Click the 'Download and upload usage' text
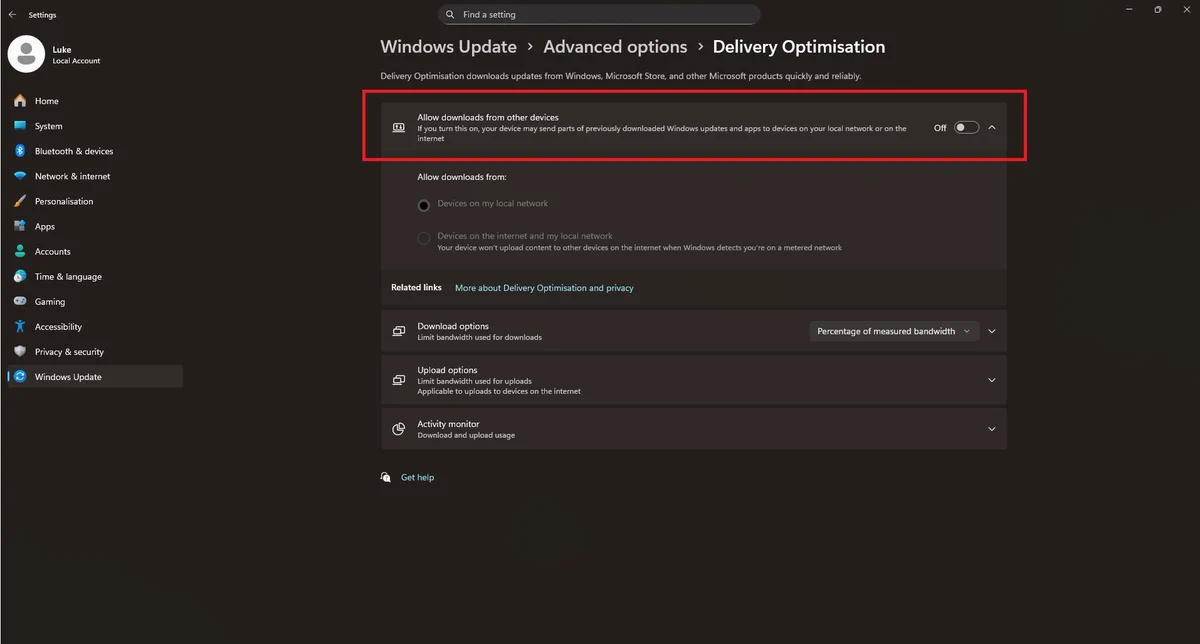This screenshot has width=1200, height=644. pos(466,435)
